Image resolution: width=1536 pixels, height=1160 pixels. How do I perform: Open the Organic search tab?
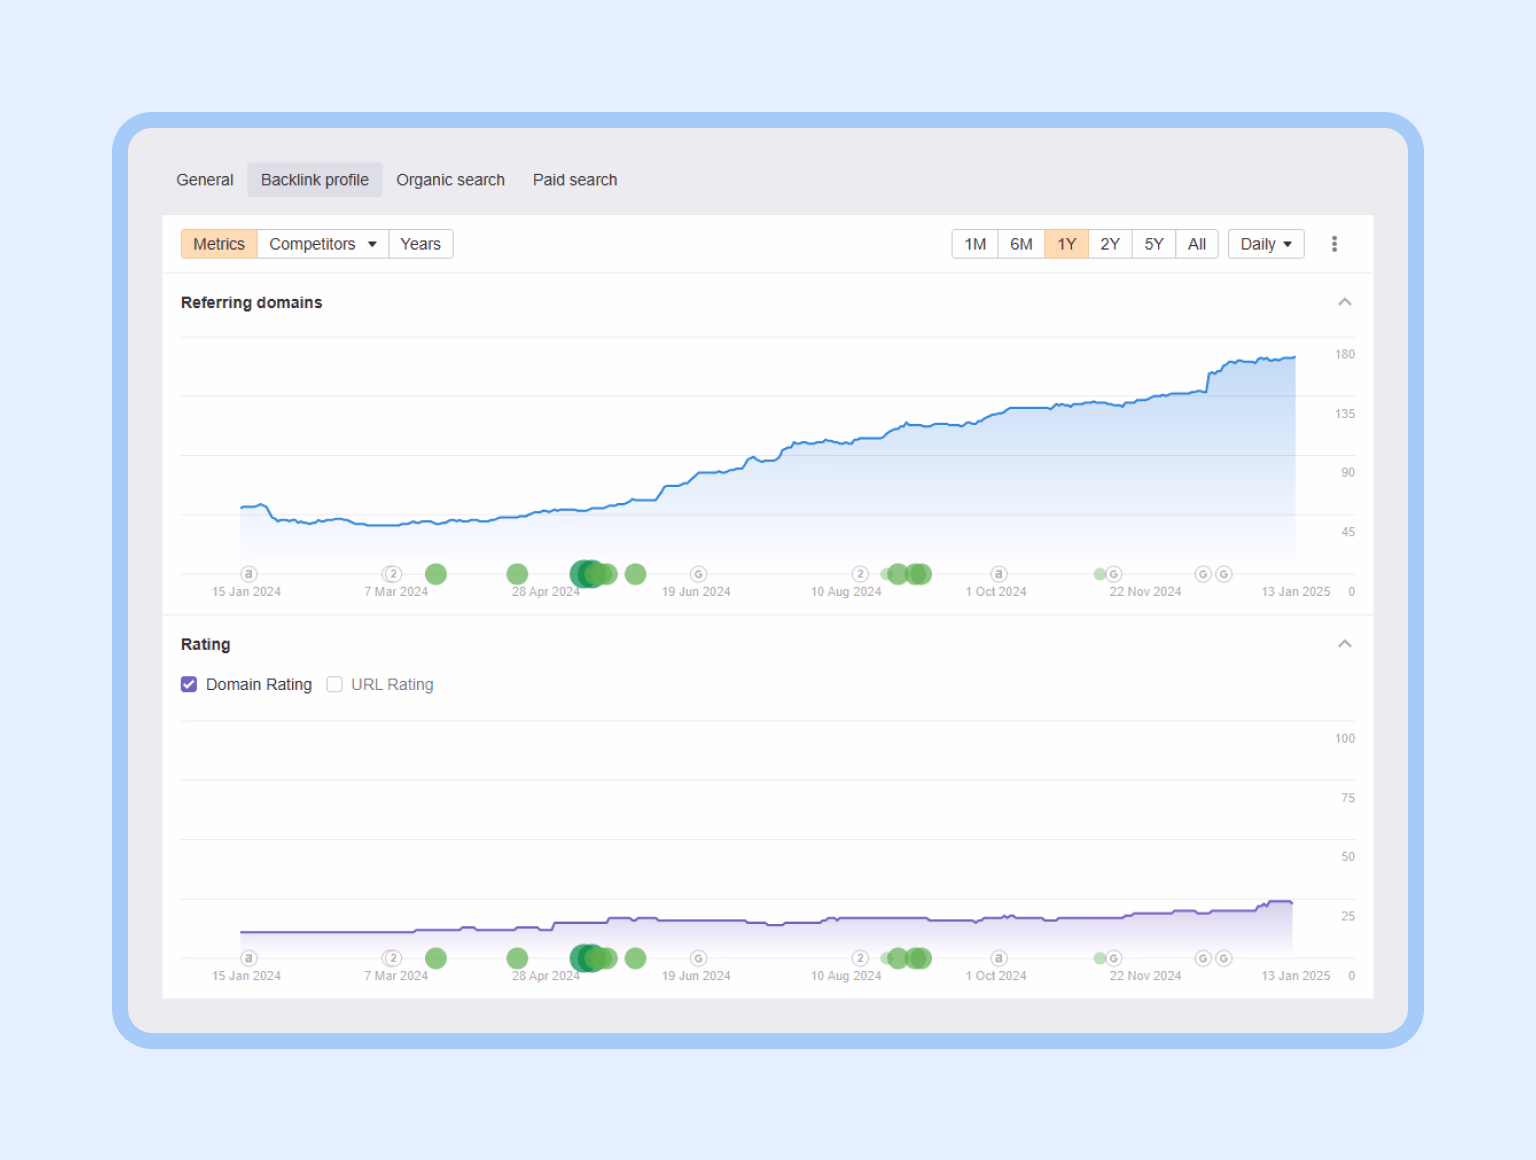tap(450, 180)
